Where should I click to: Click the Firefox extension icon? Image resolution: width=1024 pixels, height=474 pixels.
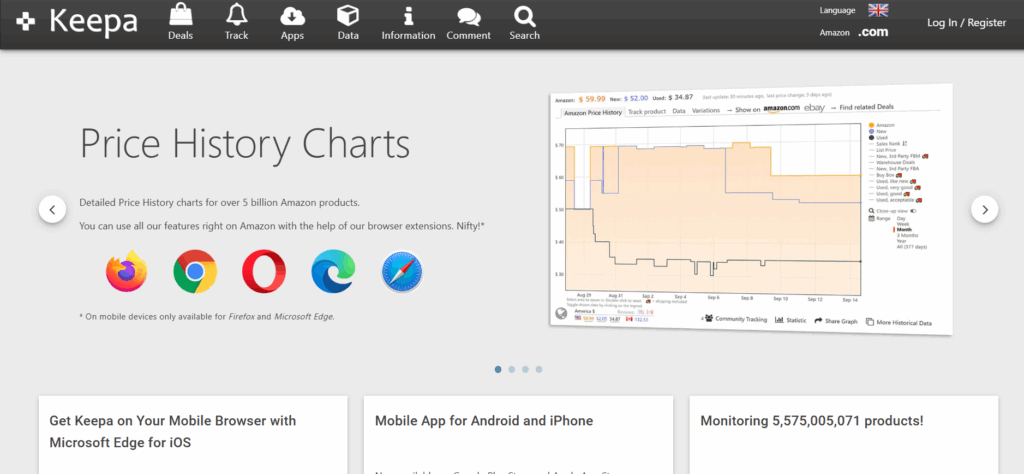[x=127, y=271]
